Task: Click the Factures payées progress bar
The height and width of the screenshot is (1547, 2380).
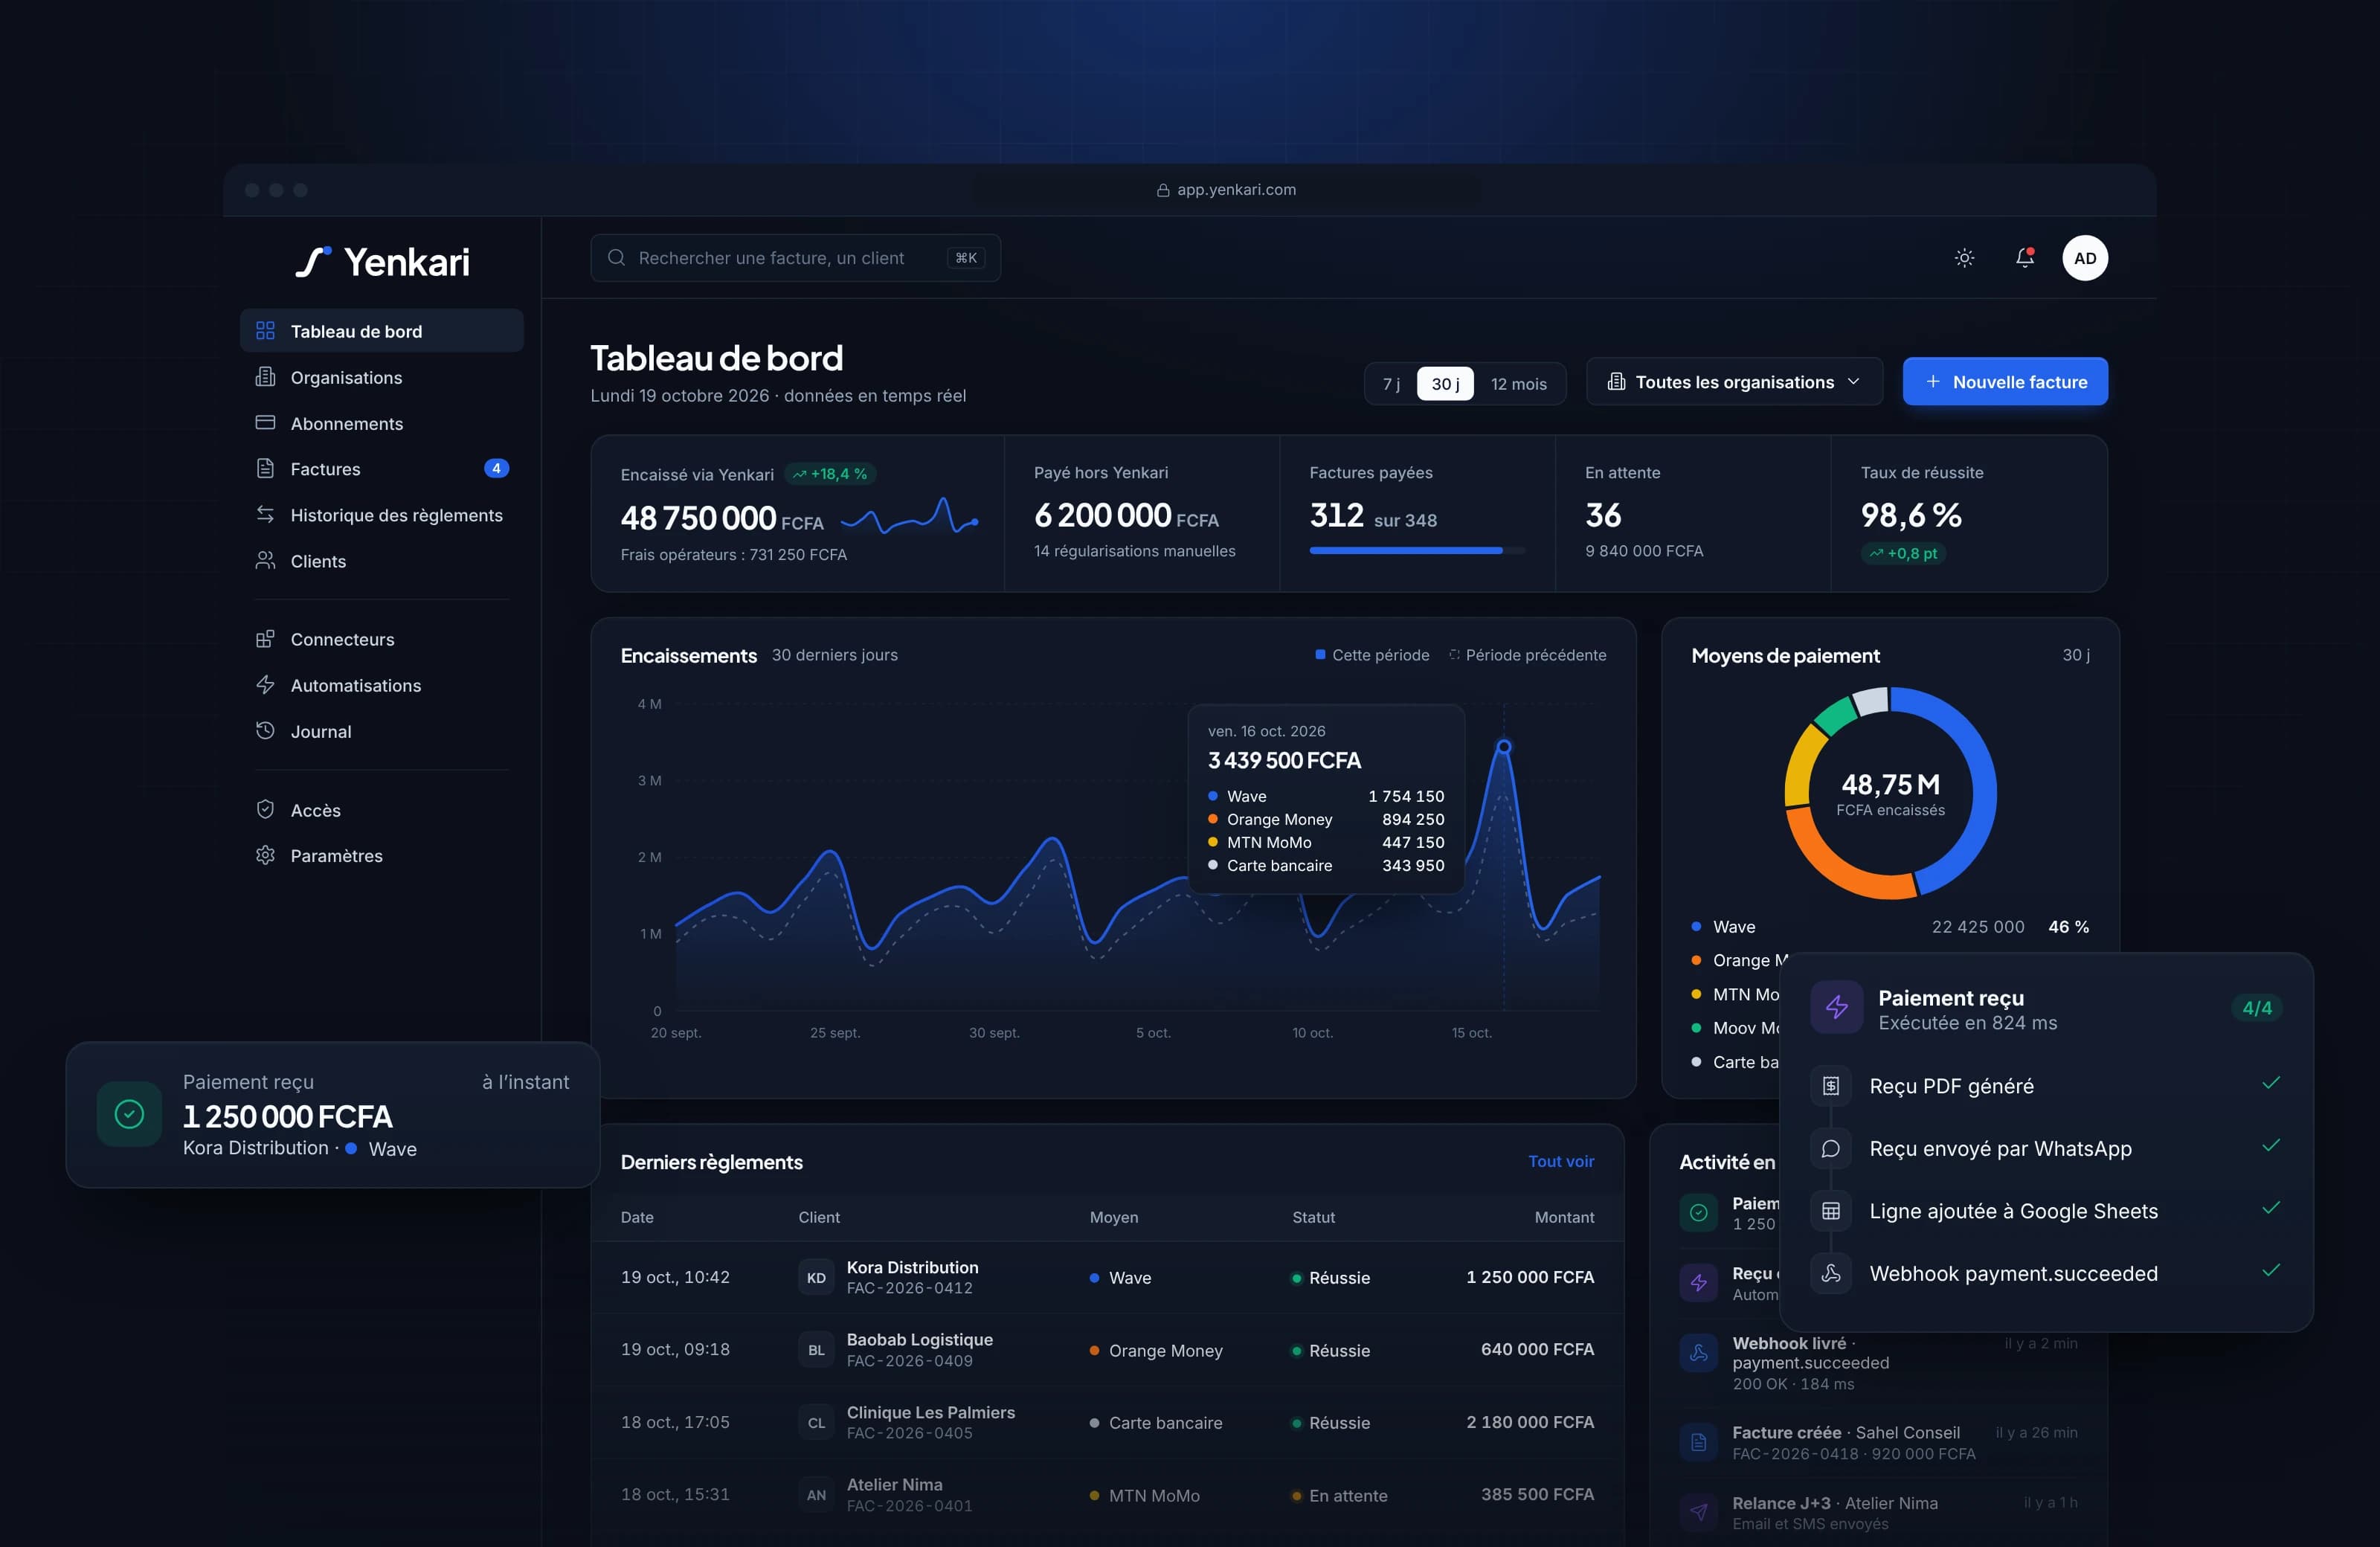Action: (1417, 550)
